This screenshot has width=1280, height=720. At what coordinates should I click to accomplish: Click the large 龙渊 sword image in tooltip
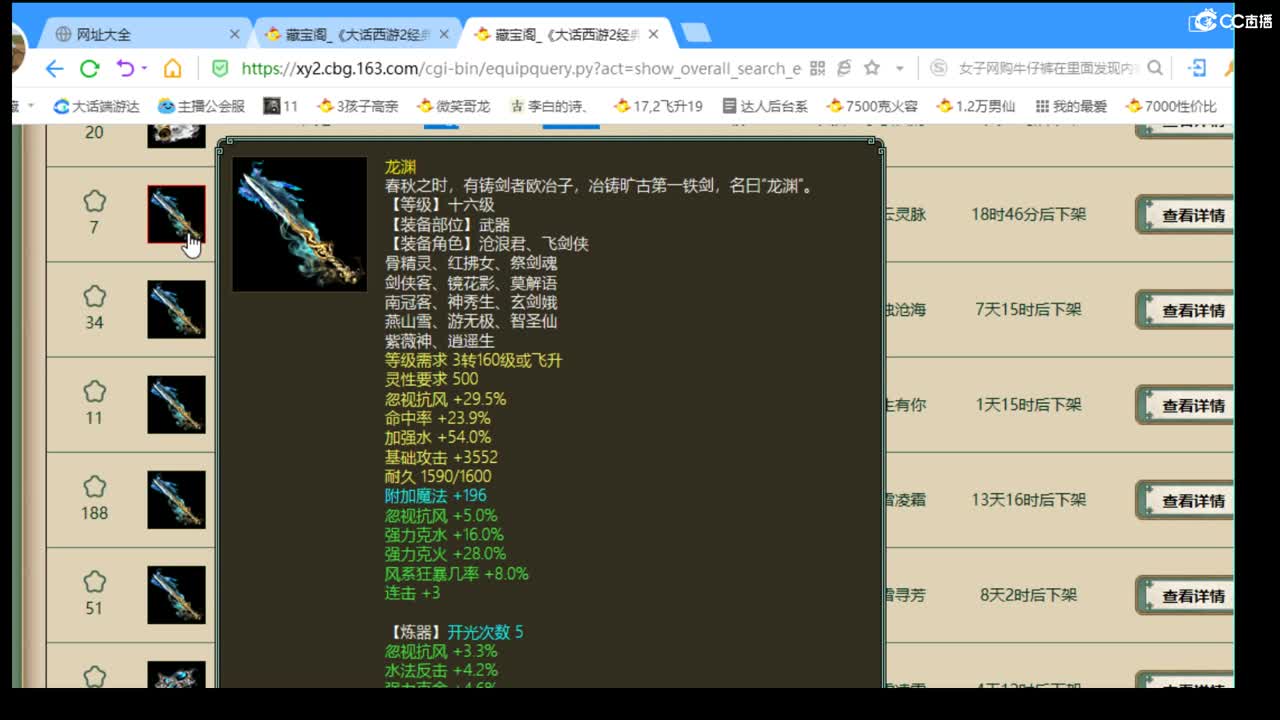click(299, 224)
